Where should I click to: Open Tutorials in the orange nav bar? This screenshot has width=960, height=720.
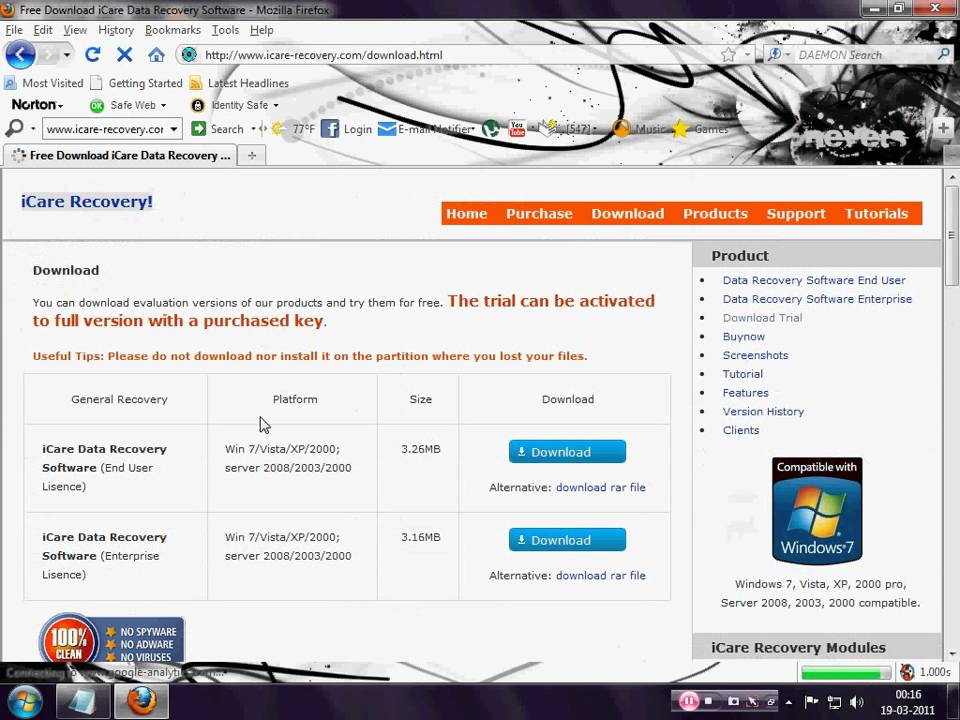(x=876, y=214)
